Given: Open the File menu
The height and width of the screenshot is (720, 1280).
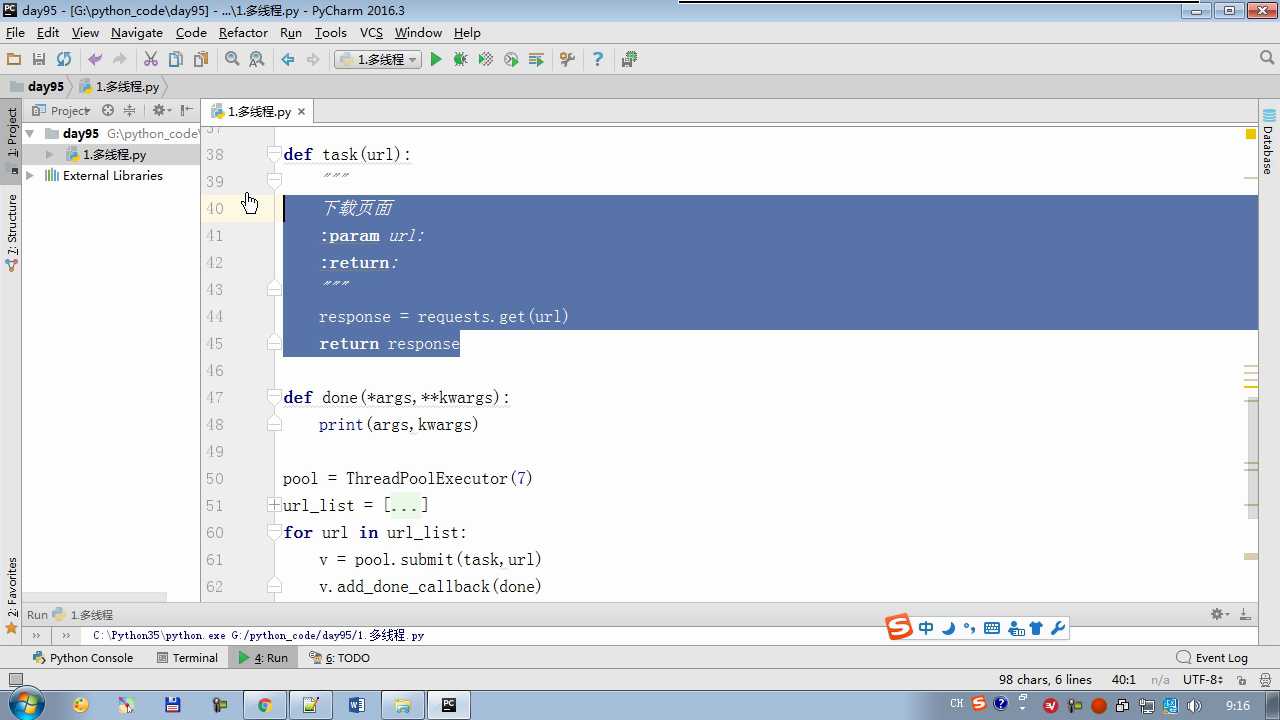Looking at the screenshot, I should (x=15, y=33).
